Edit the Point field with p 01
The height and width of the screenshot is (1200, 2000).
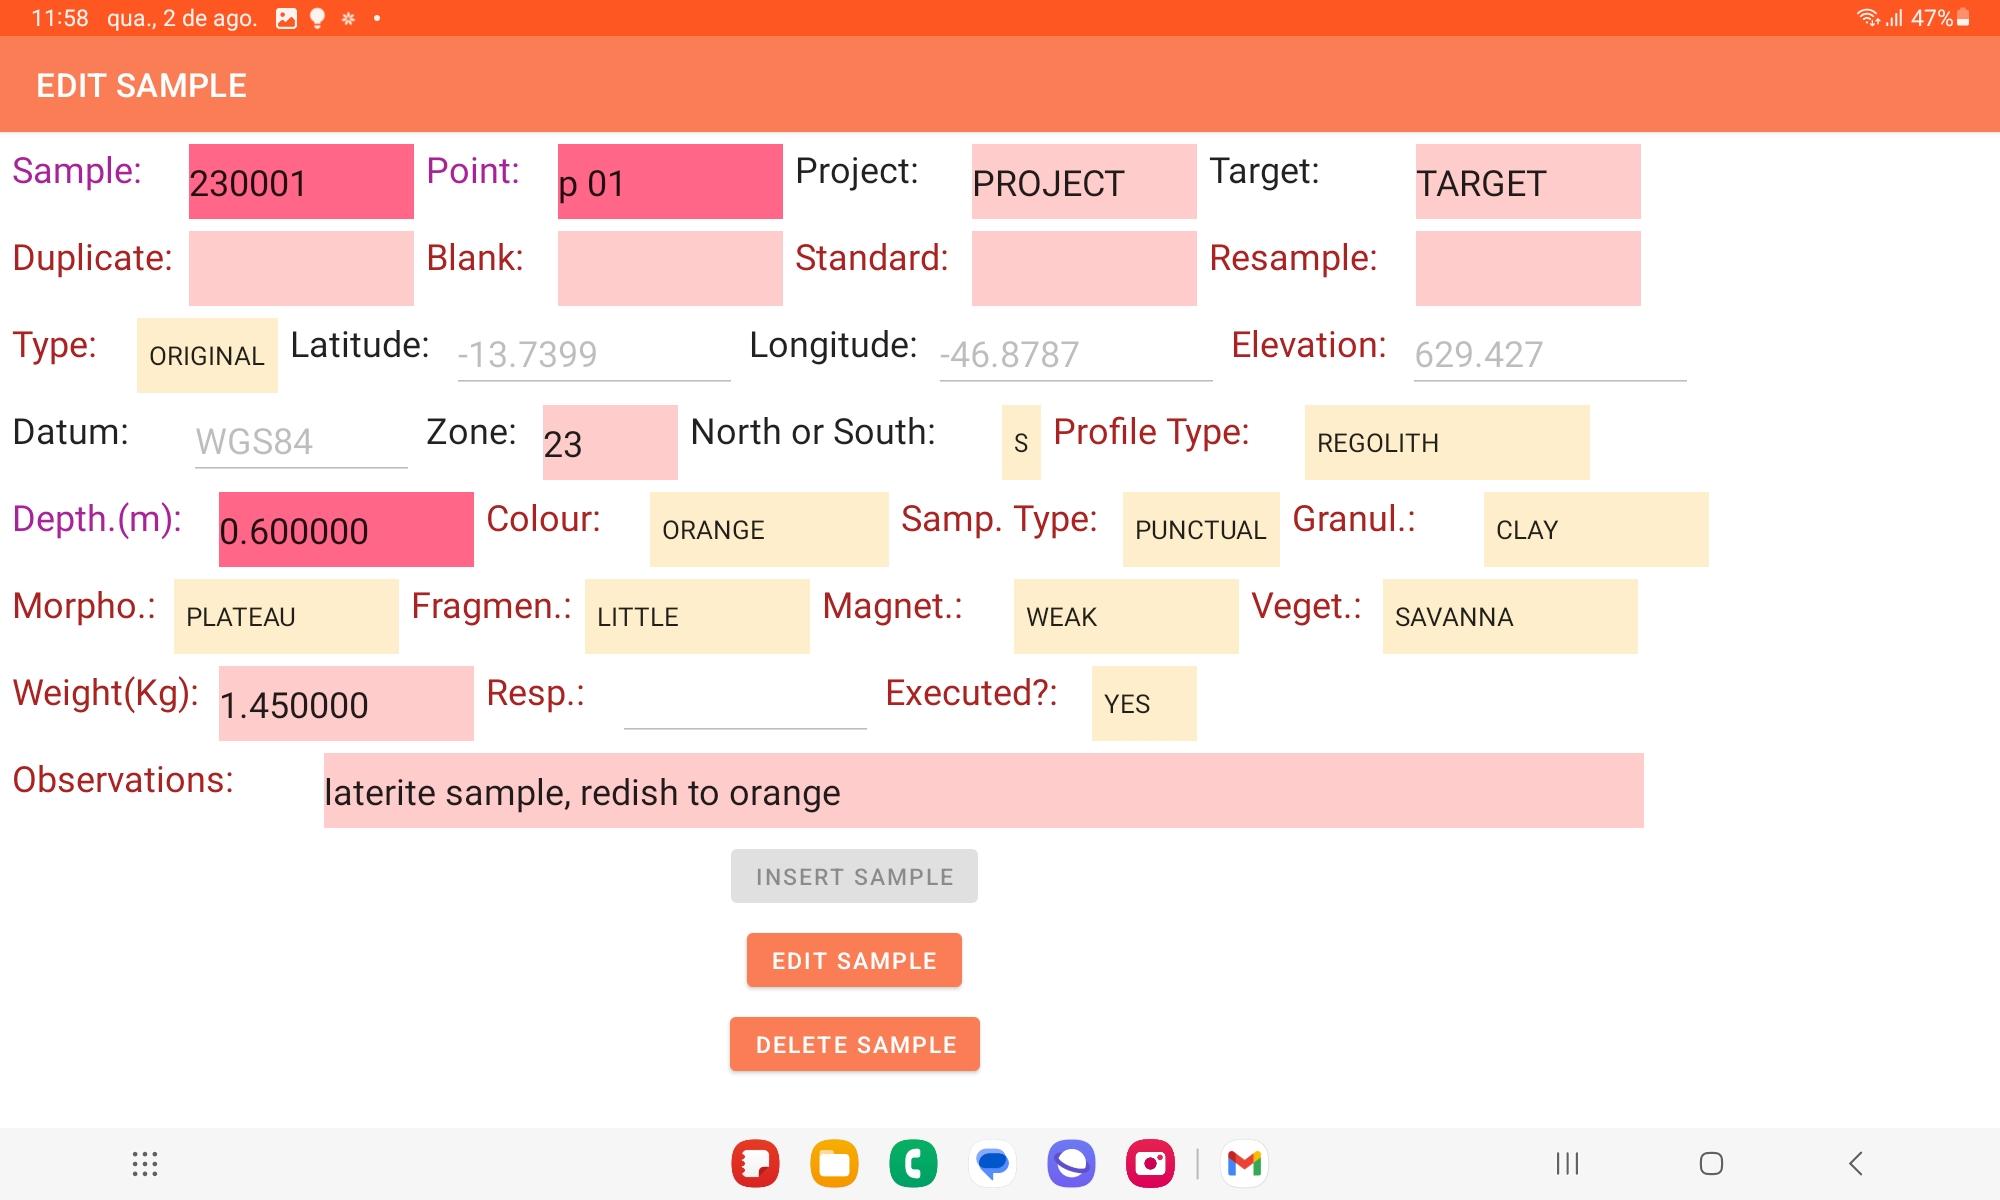click(670, 181)
